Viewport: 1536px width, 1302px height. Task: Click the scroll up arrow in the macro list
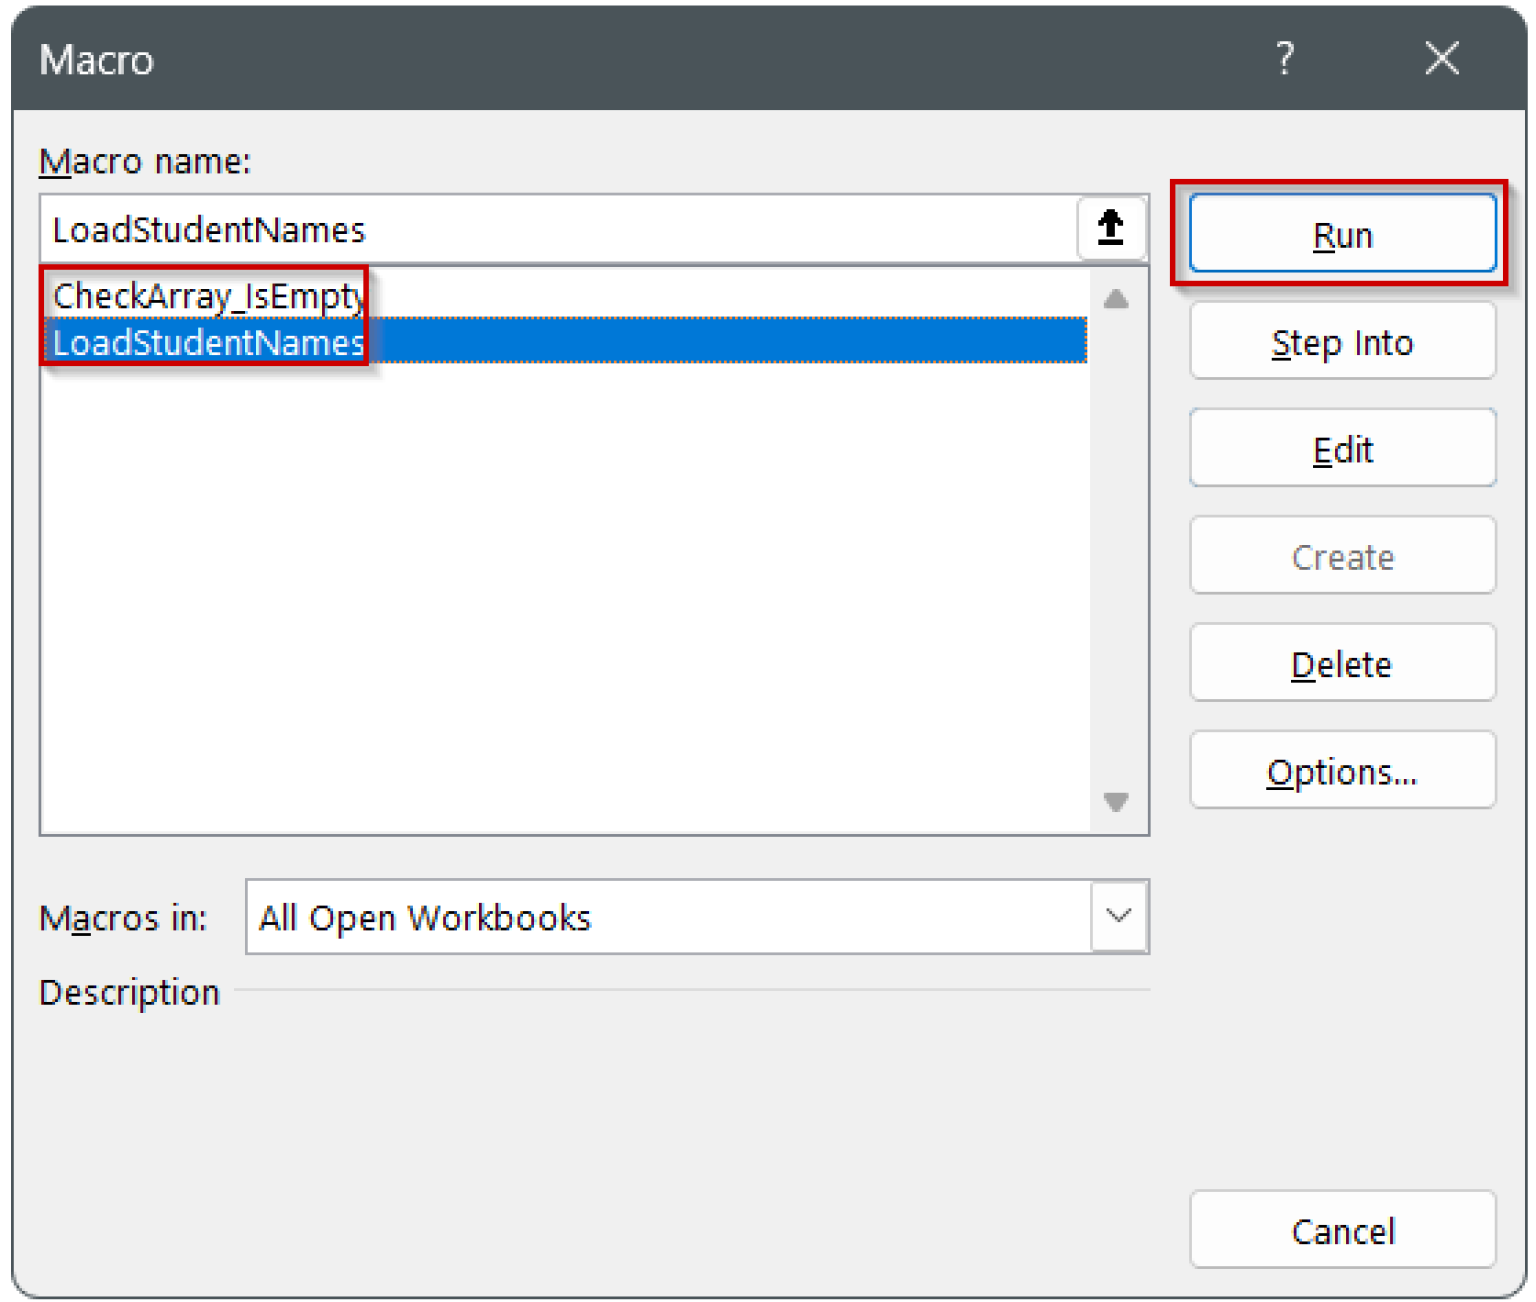tap(1116, 298)
